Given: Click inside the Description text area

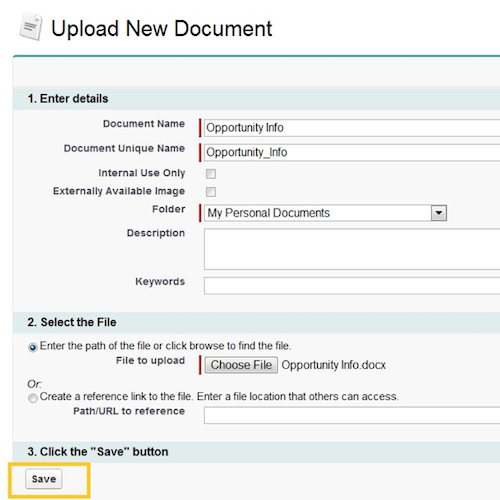Looking at the screenshot, I should pos(352,249).
